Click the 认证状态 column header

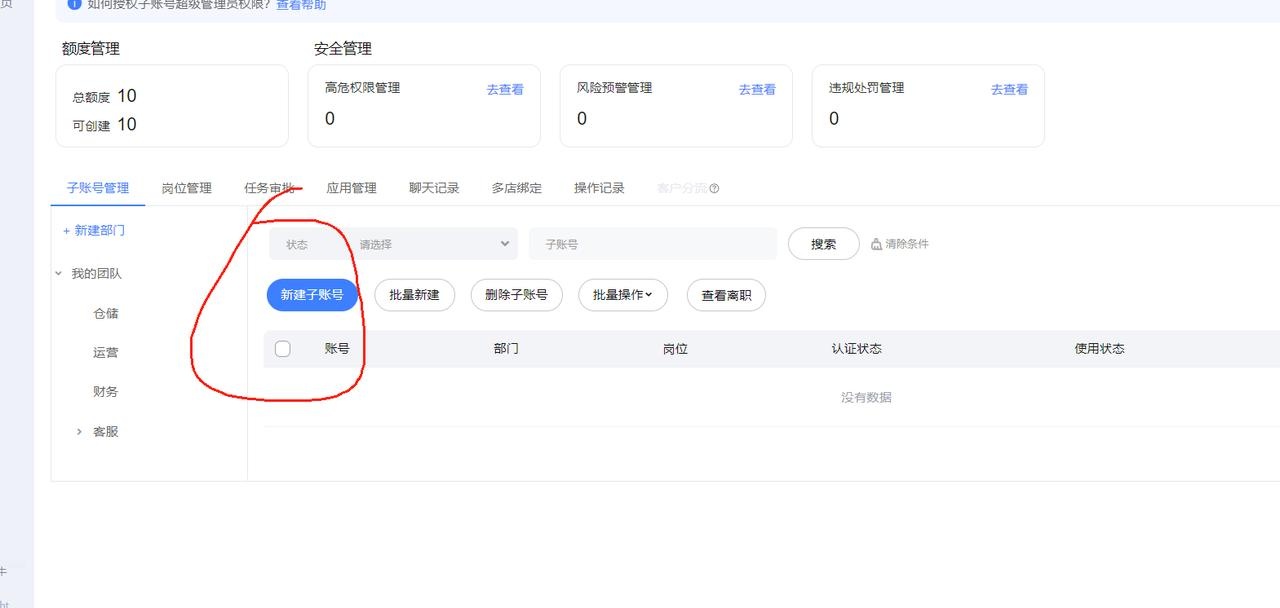[x=857, y=349]
